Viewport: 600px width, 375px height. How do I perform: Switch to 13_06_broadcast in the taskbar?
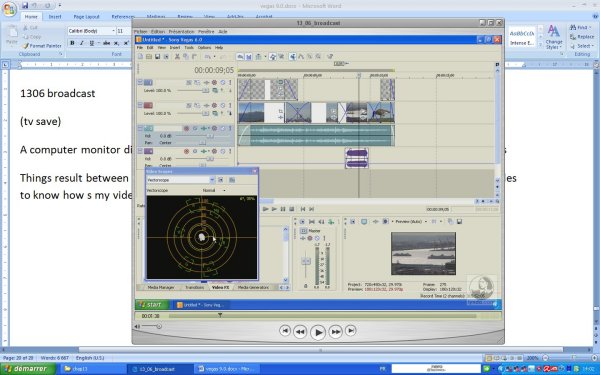click(x=160, y=369)
